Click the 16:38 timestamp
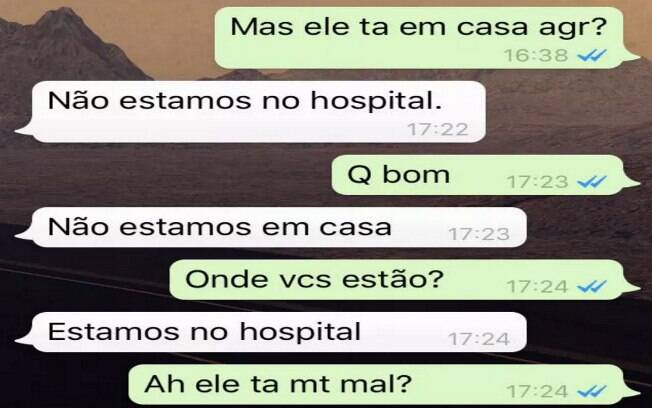Screen dimensions: 652x408 click(x=536, y=55)
